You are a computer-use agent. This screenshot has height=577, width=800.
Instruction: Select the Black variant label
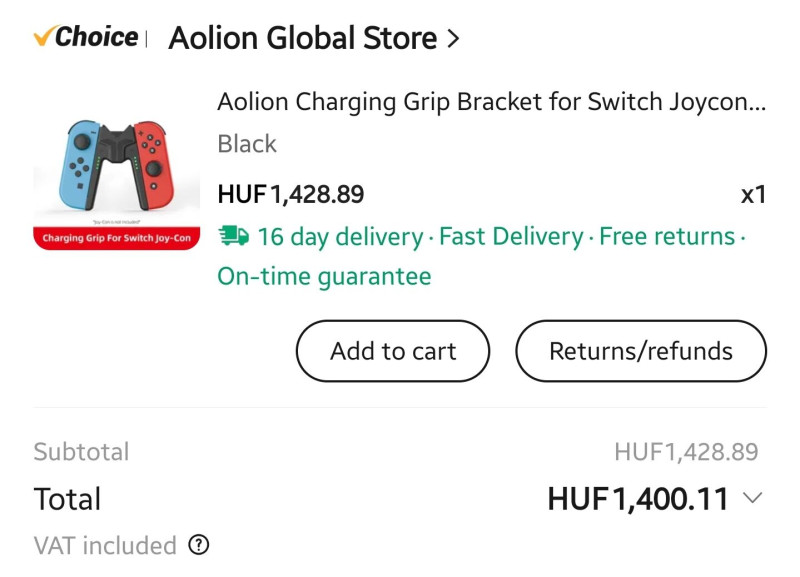[247, 144]
